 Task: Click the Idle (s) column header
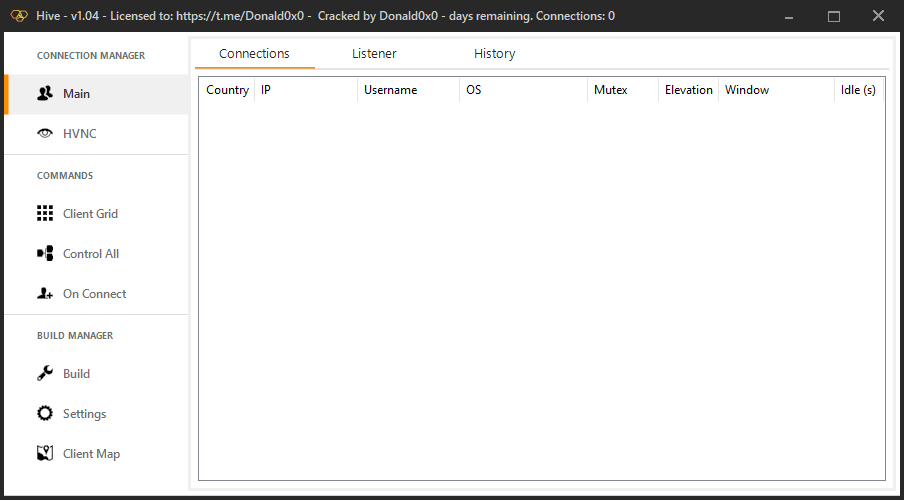click(x=858, y=90)
